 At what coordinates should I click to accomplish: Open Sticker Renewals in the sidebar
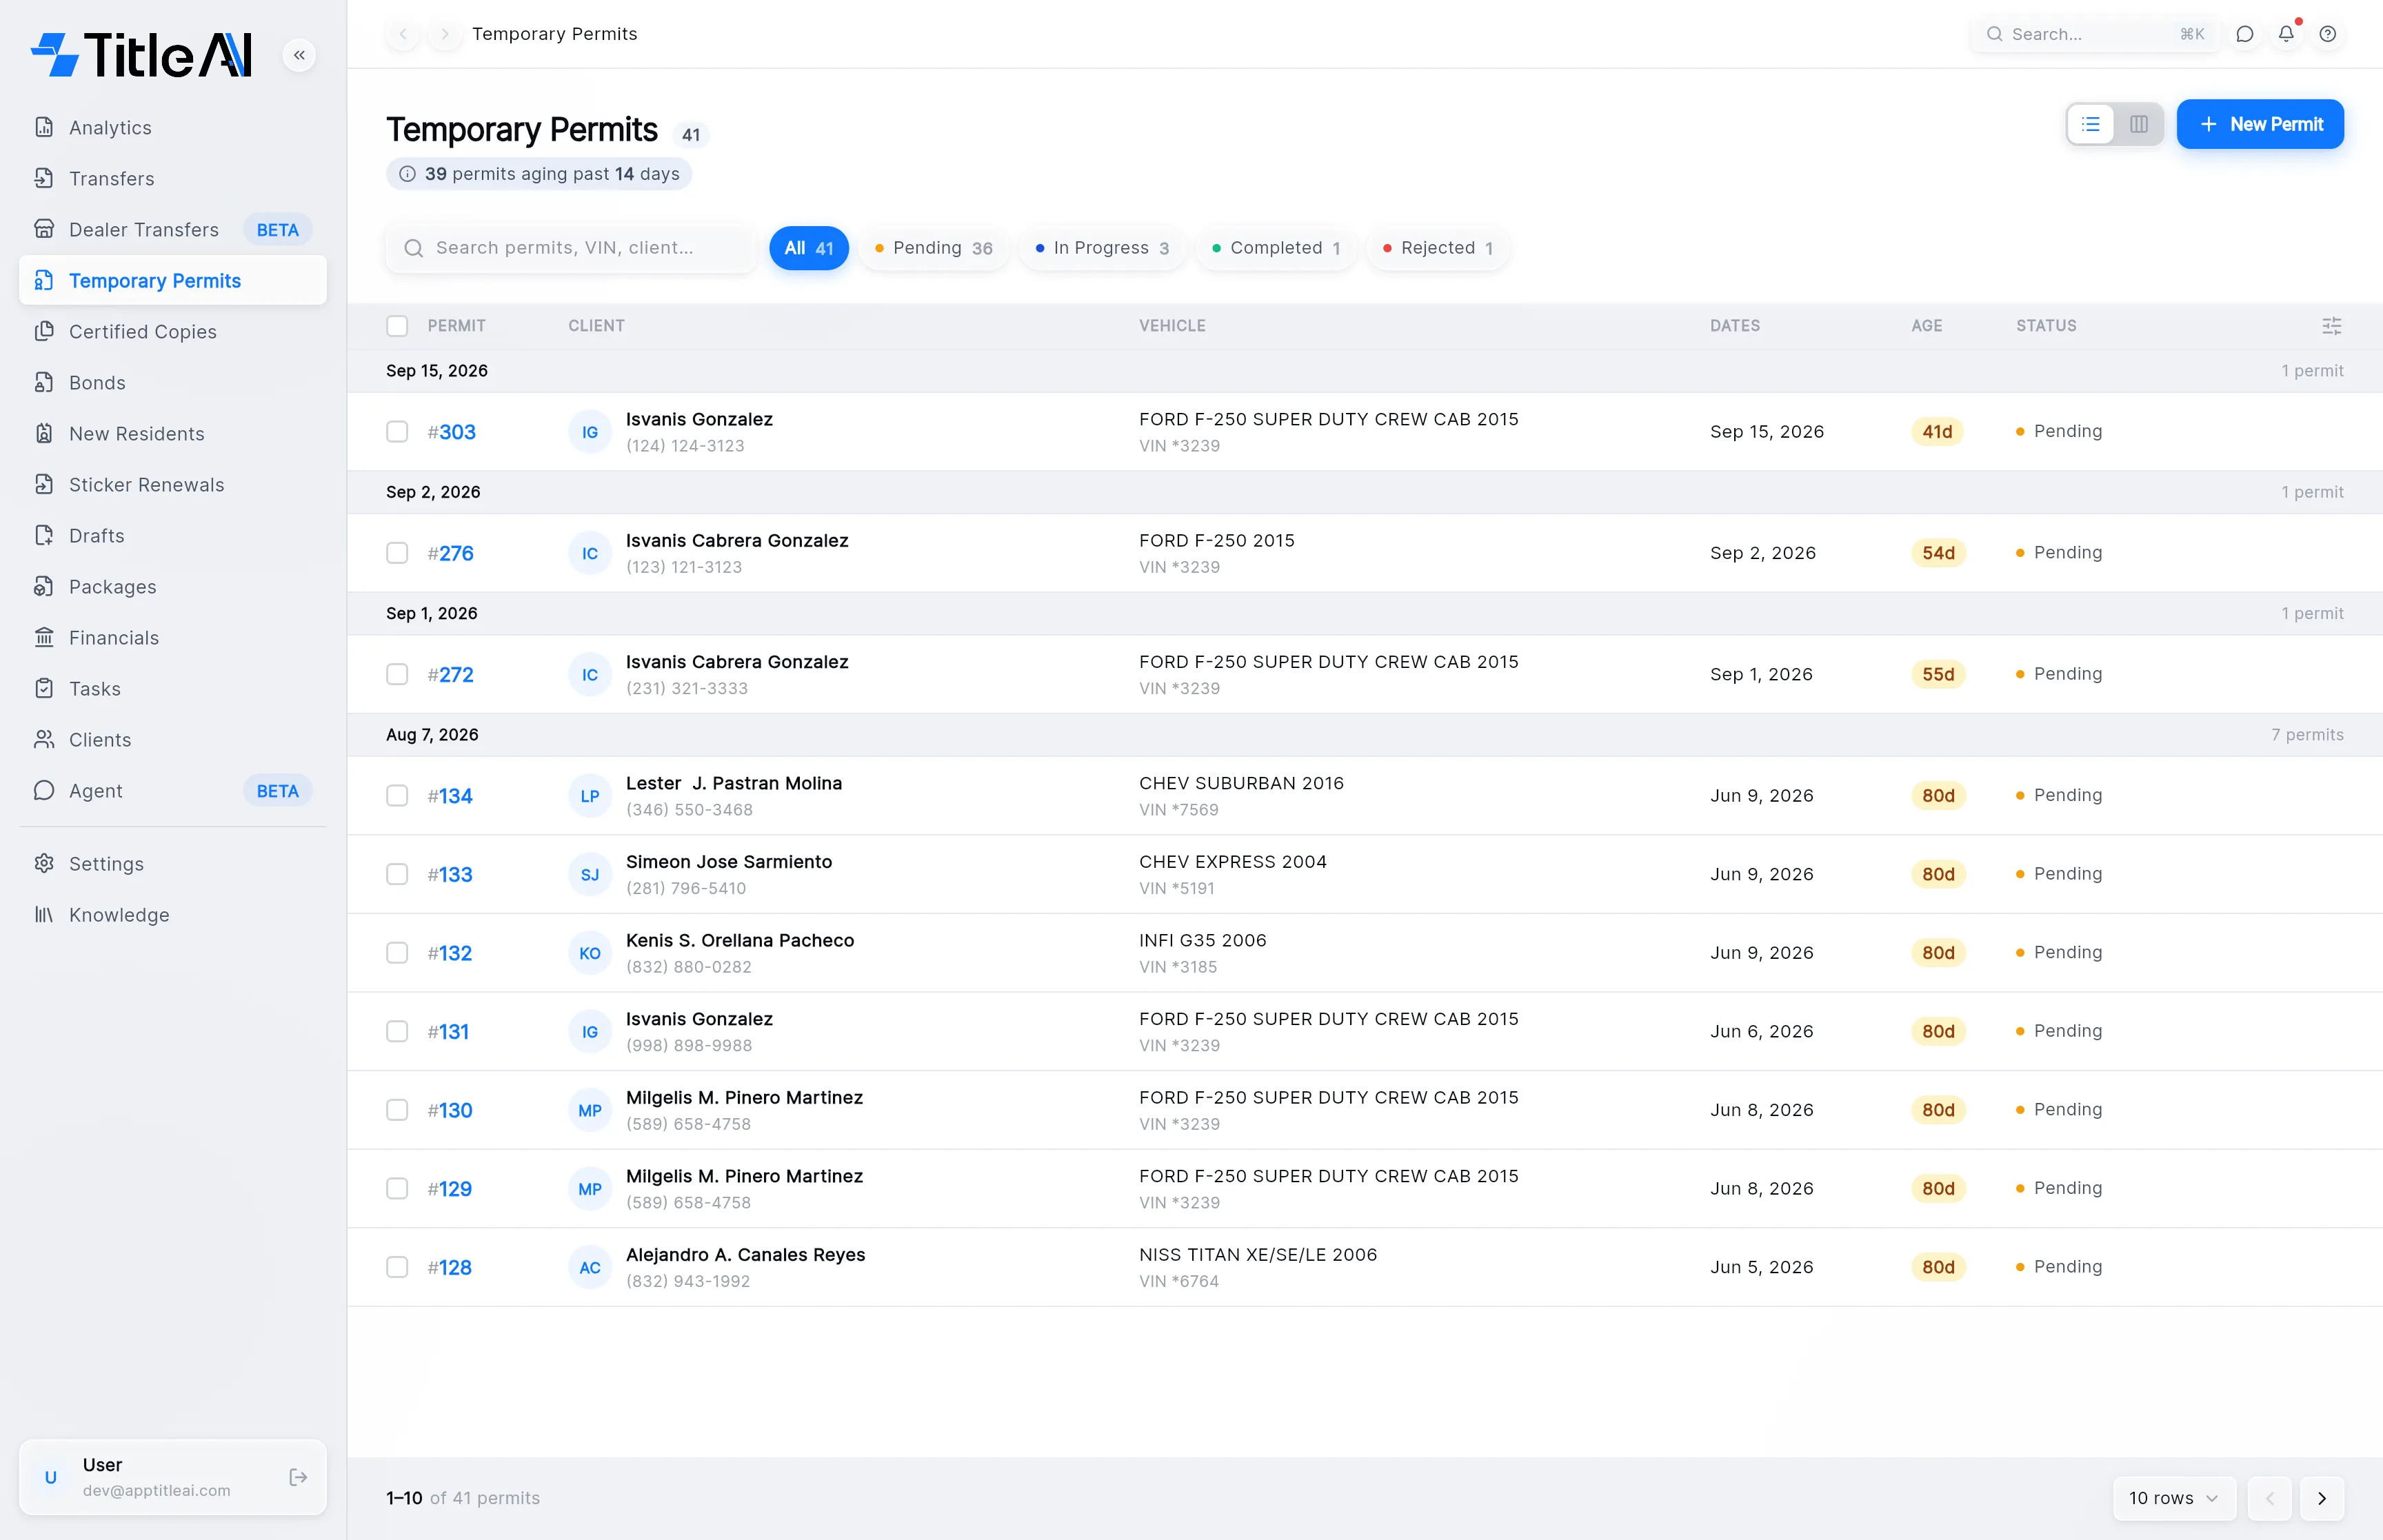(172, 485)
